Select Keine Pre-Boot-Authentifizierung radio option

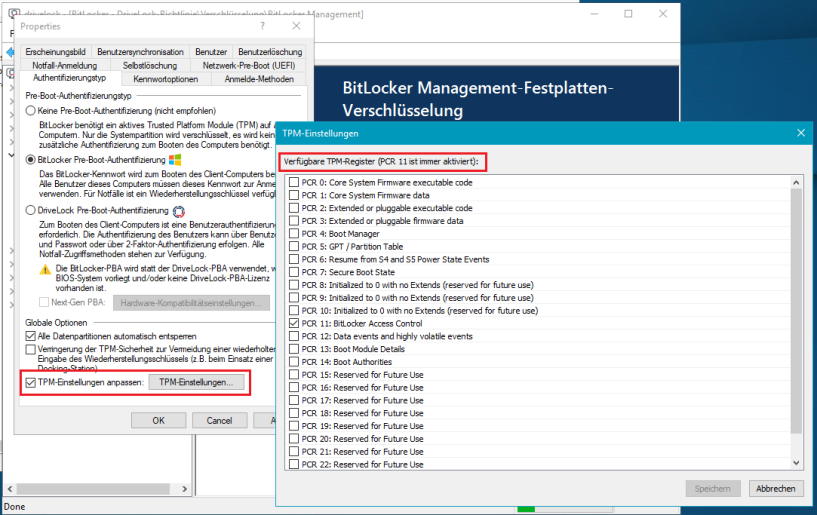(x=31, y=111)
